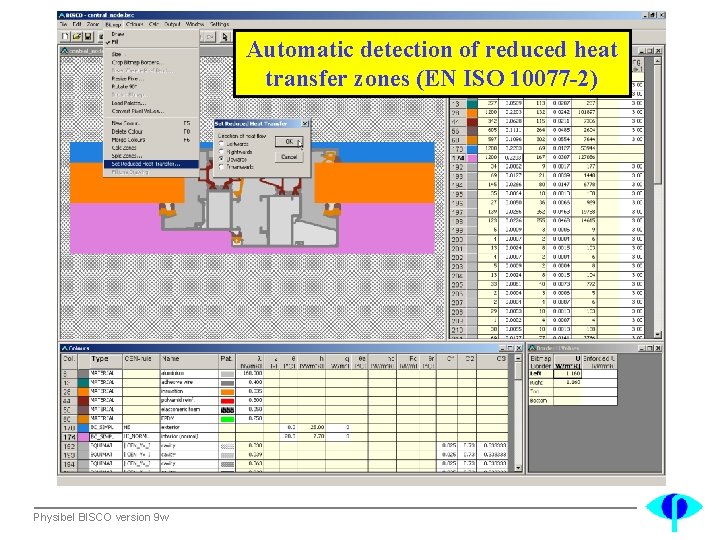Image resolution: width=720 pixels, height=540 pixels.
Task: Click the Colours table scroll-down arrow
Action: [518, 468]
